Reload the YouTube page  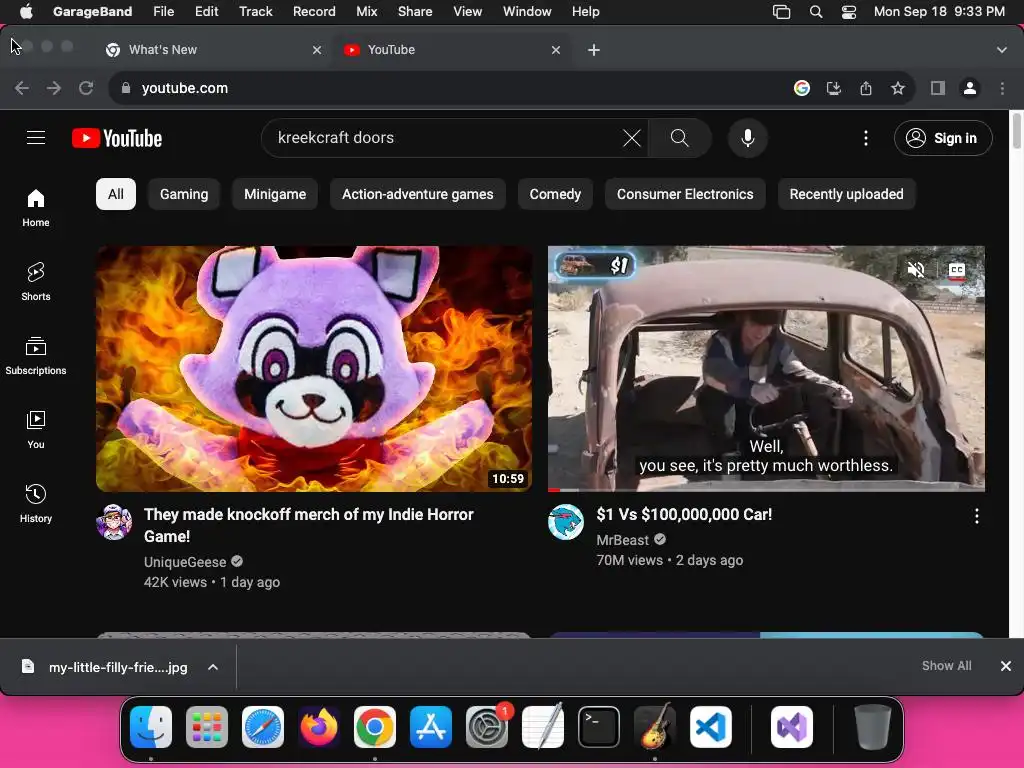86,88
